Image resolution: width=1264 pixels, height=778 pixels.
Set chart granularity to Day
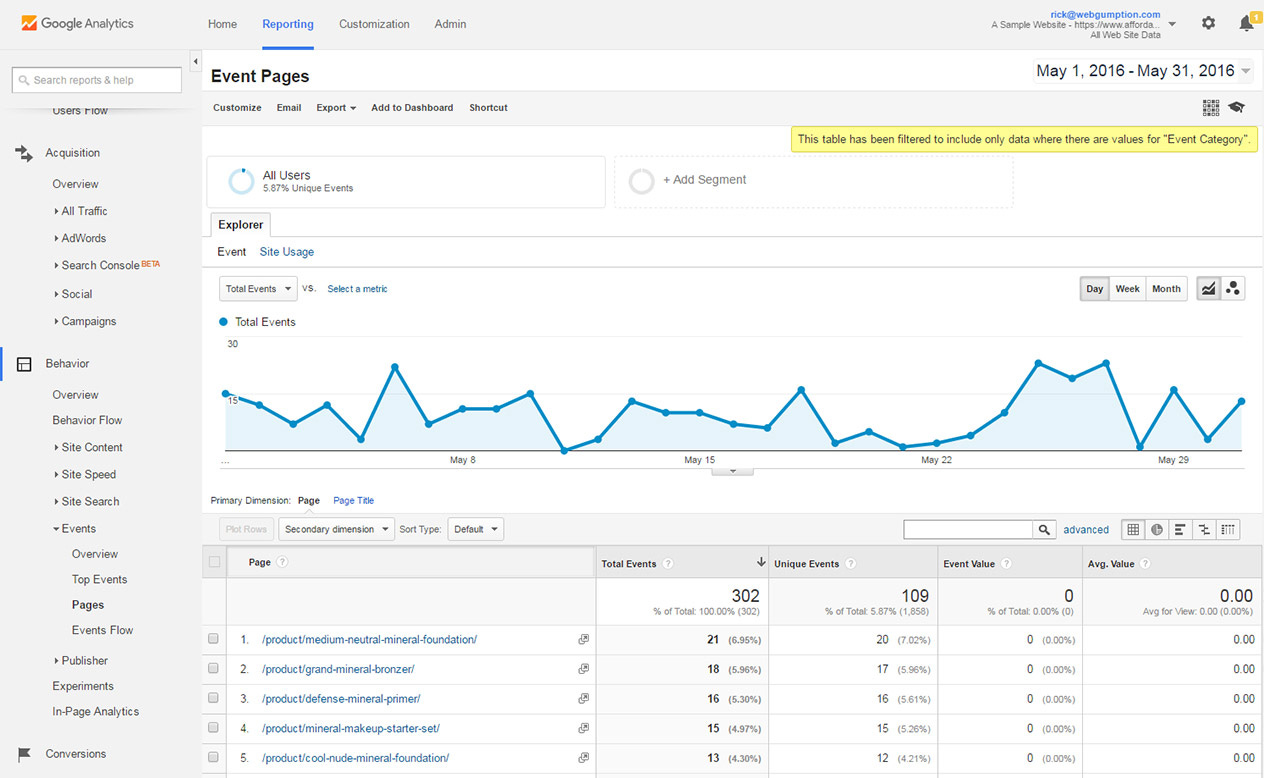pos(1095,289)
